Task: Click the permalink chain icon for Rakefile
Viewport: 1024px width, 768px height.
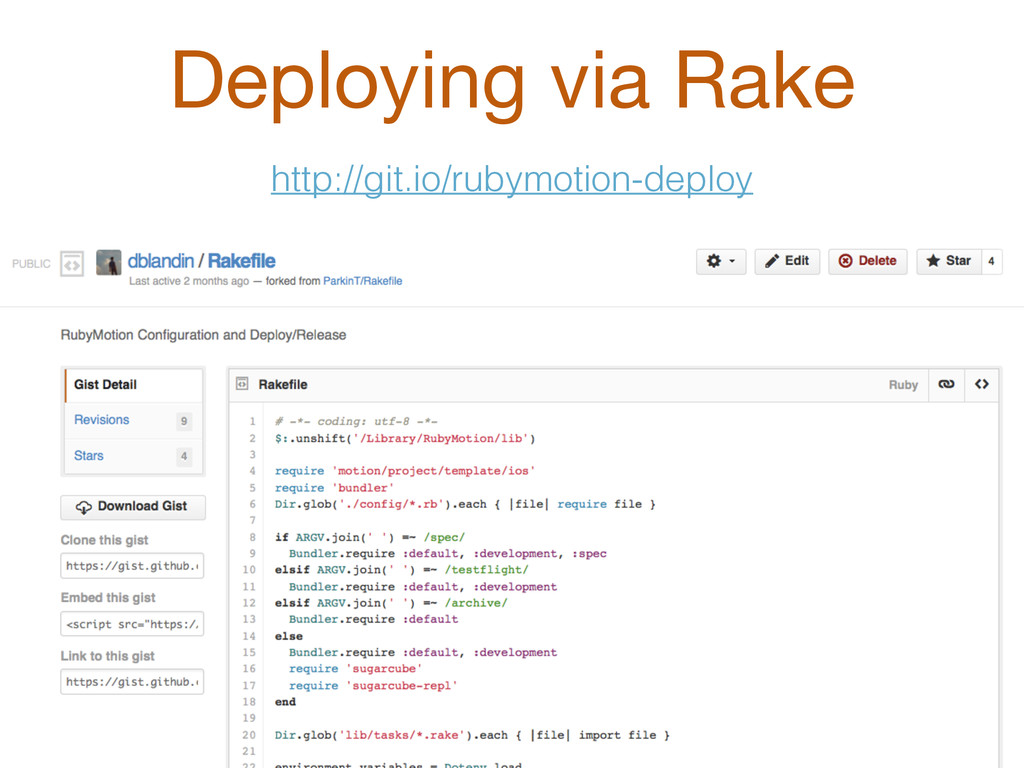Action: click(946, 384)
